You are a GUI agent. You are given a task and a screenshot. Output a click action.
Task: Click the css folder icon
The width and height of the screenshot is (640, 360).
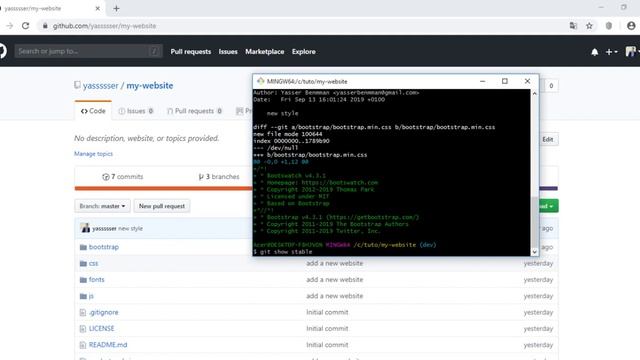(x=83, y=263)
